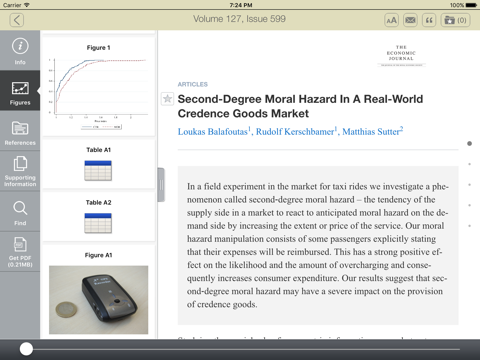Tap Get PDF (0.21MB)
The image size is (480, 360).
(x=20, y=252)
